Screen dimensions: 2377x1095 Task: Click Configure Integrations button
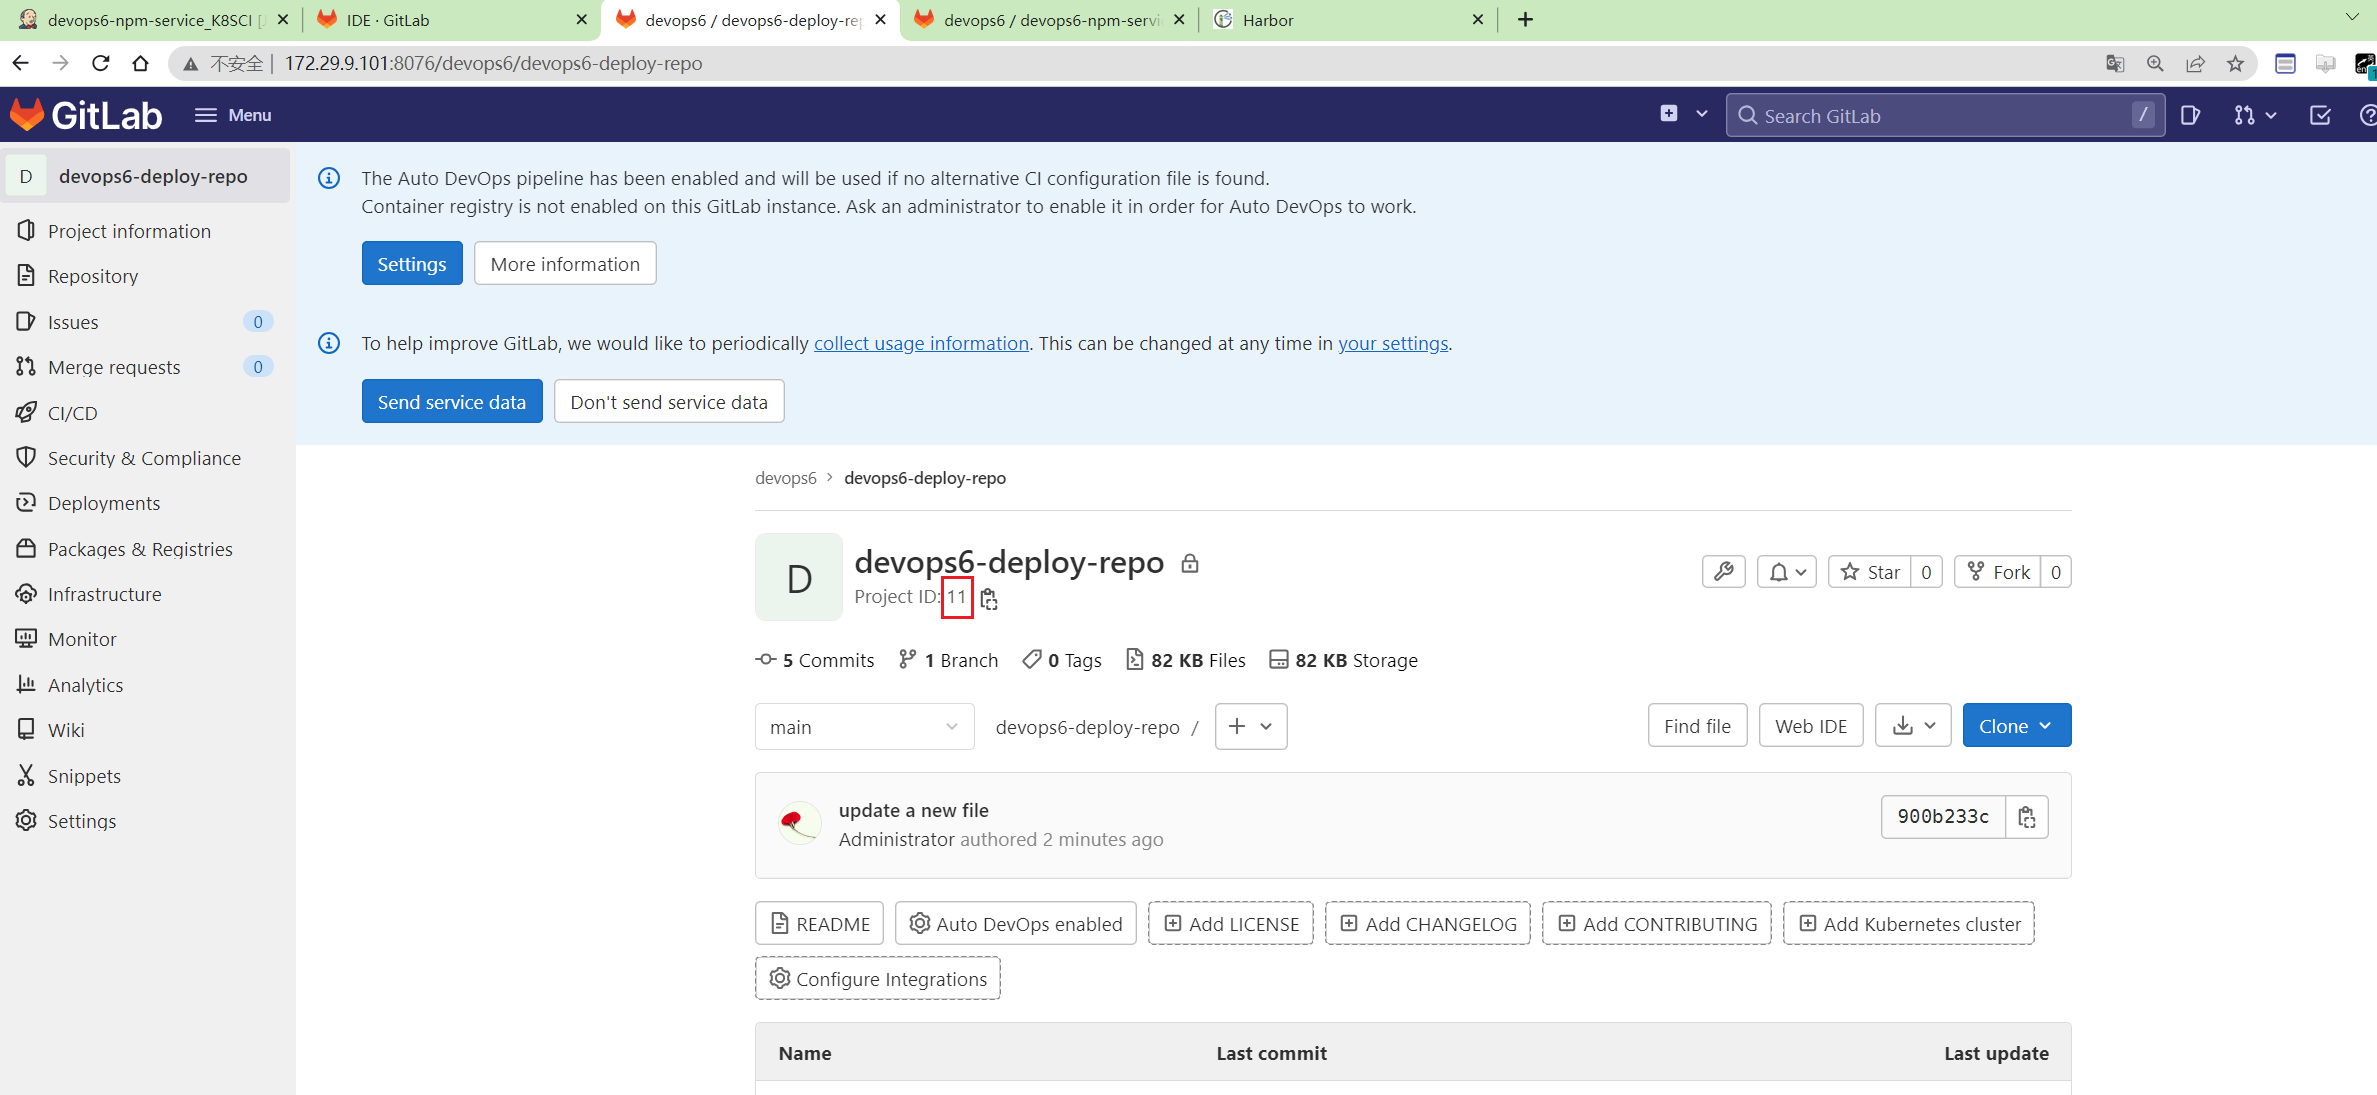pyautogui.click(x=878, y=979)
